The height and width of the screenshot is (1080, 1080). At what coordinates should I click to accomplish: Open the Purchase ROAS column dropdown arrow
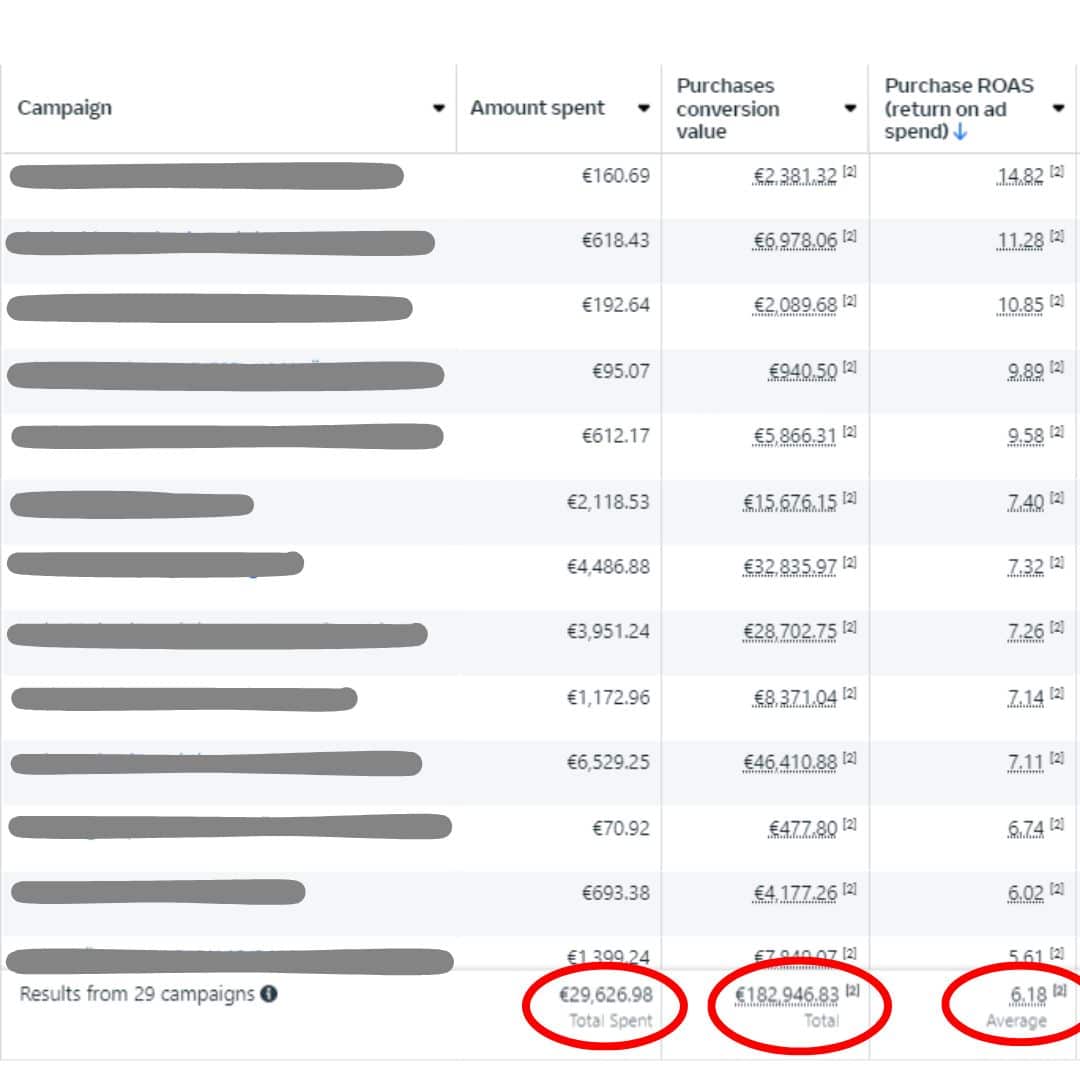pyautogui.click(x=1058, y=108)
